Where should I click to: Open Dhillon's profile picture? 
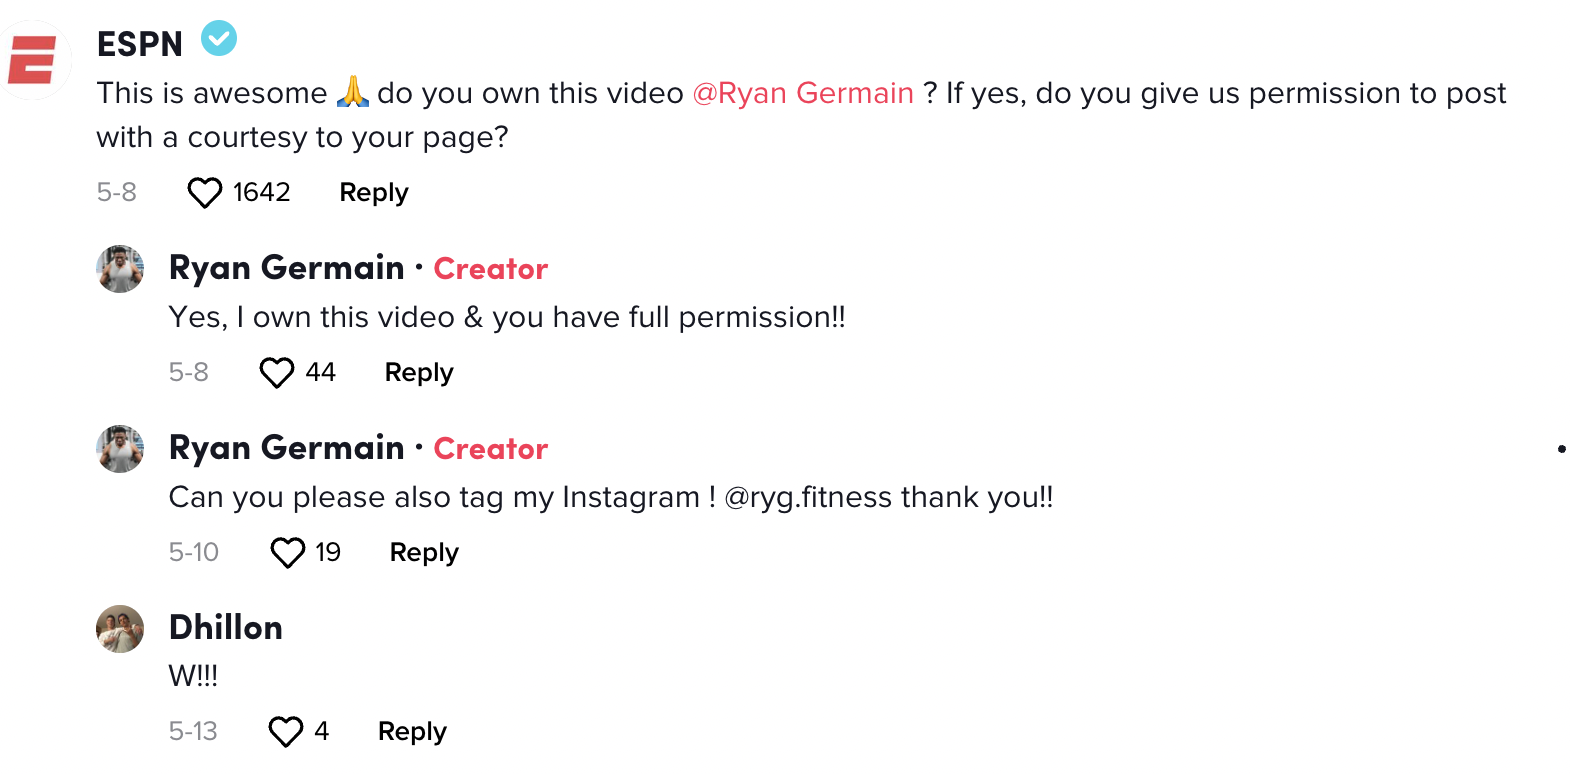120,629
